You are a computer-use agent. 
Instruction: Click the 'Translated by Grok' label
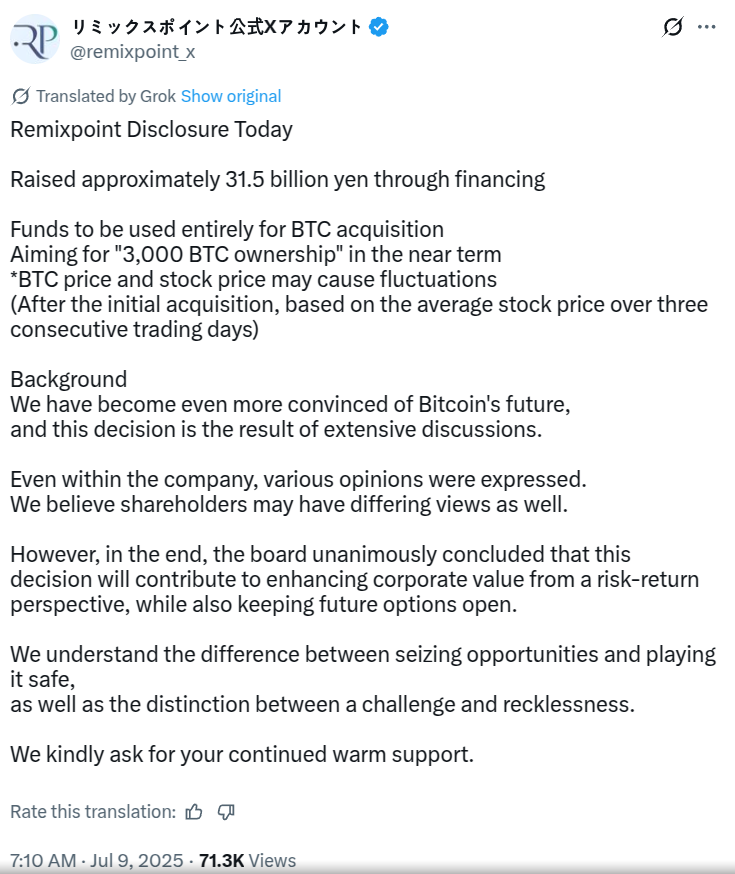click(x=105, y=96)
